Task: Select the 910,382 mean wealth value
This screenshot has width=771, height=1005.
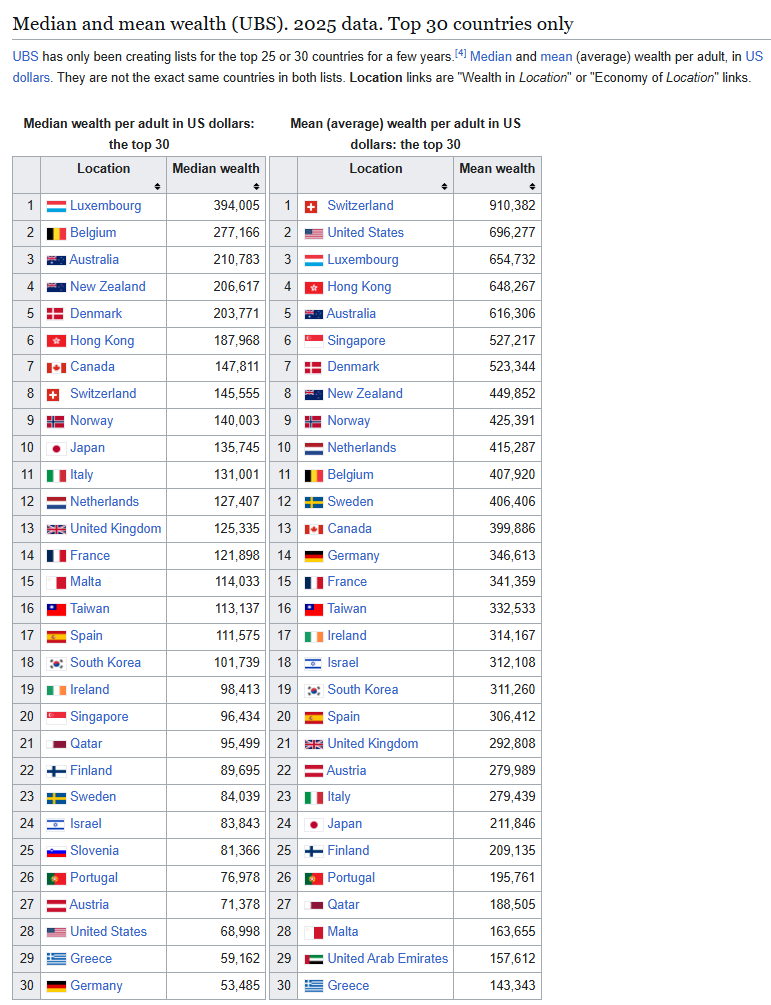Action: (x=512, y=206)
